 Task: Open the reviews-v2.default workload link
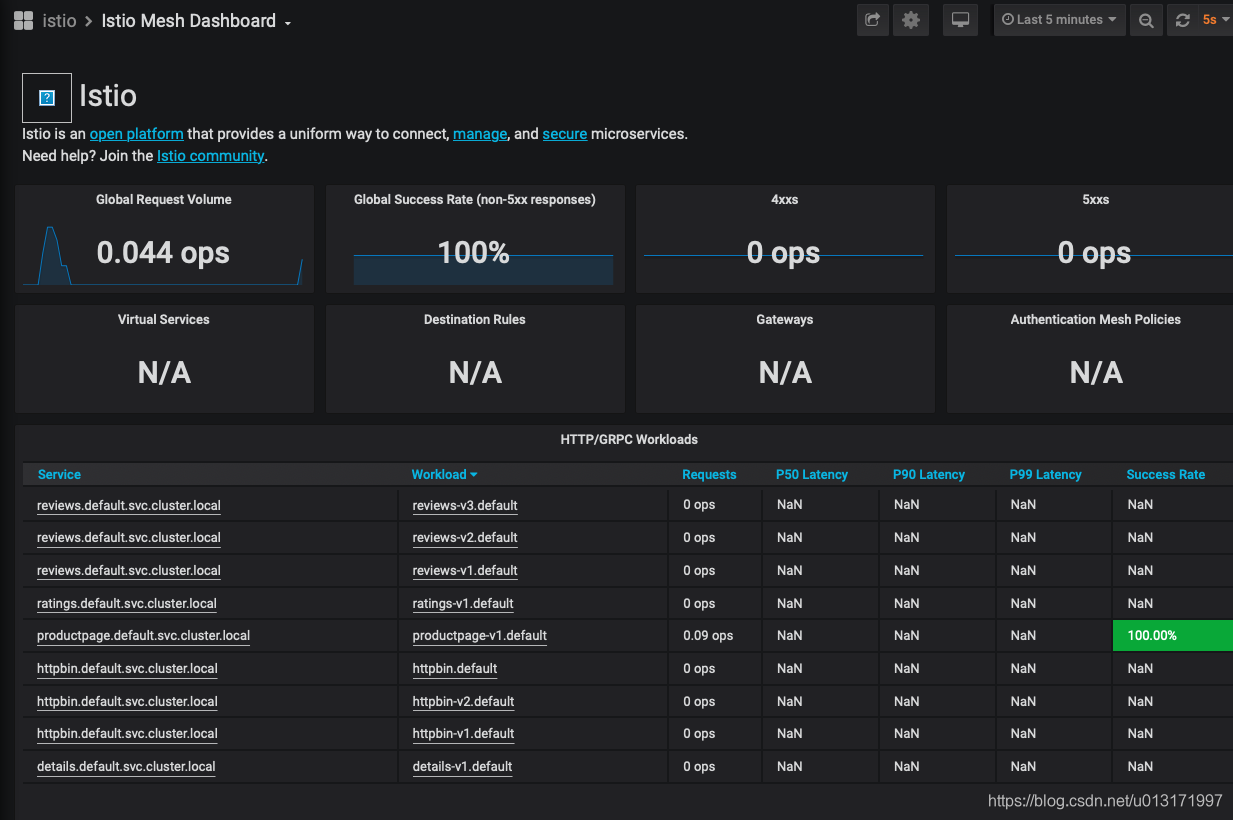(x=465, y=538)
